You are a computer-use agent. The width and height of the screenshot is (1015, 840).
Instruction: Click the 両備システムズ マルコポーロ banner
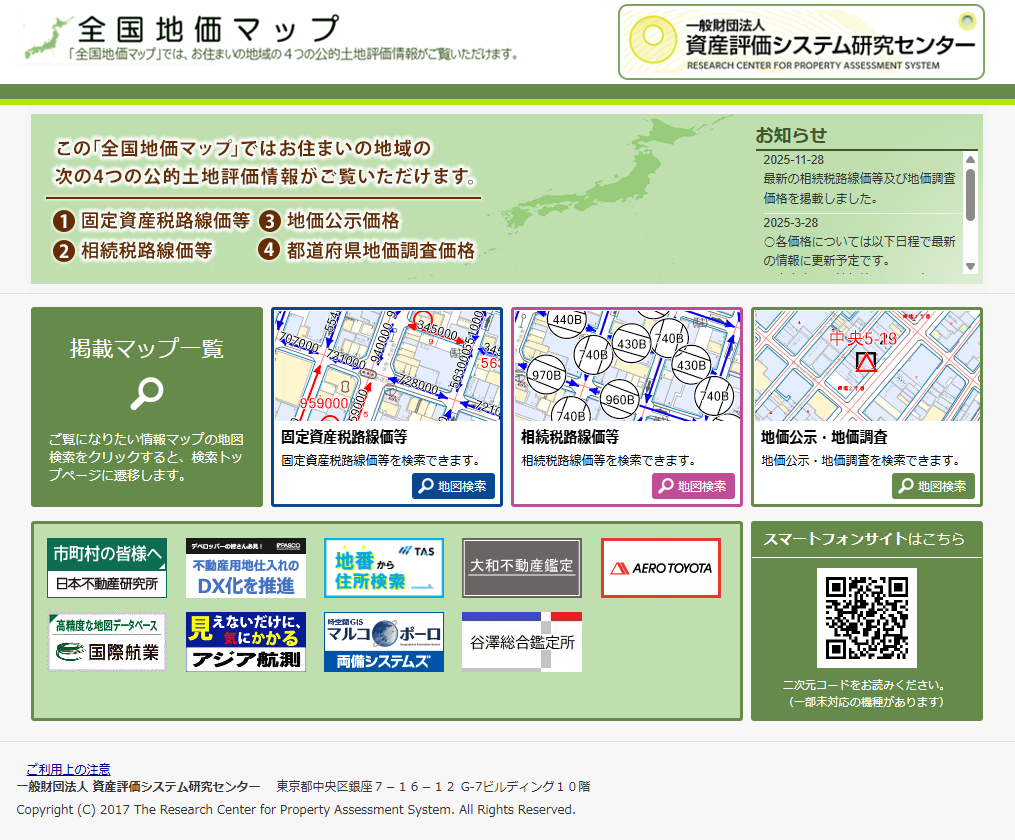(383, 642)
